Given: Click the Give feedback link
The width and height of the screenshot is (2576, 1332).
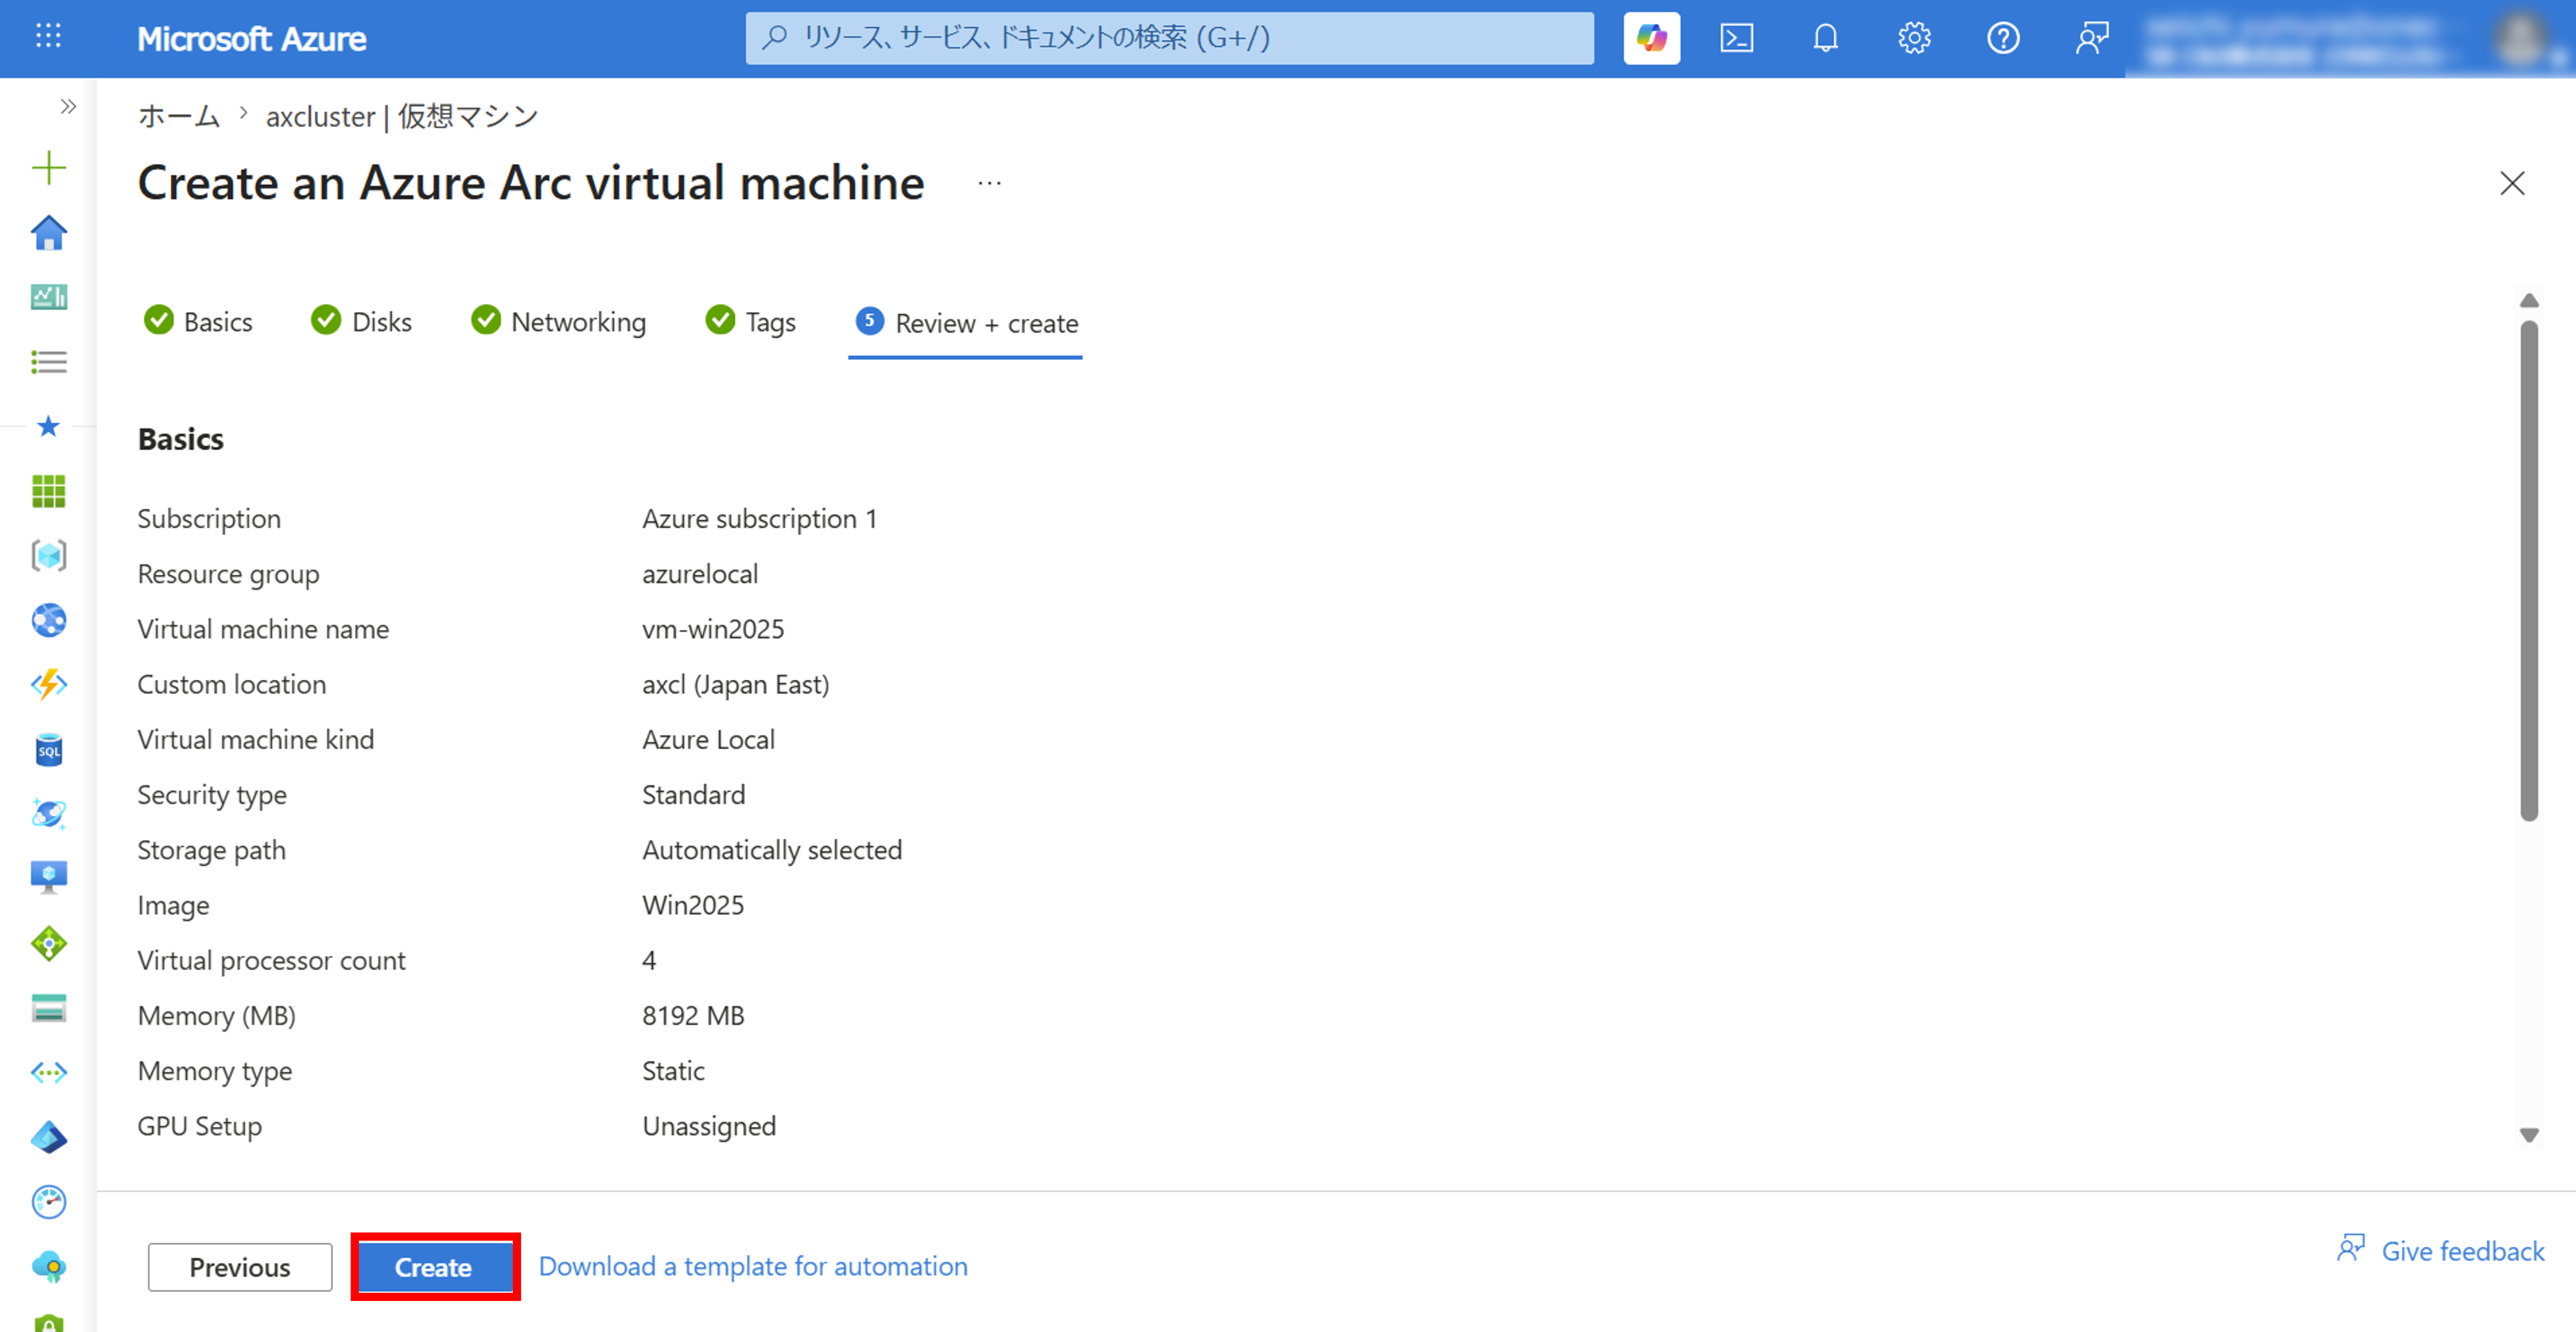Looking at the screenshot, I should coord(2440,1250).
